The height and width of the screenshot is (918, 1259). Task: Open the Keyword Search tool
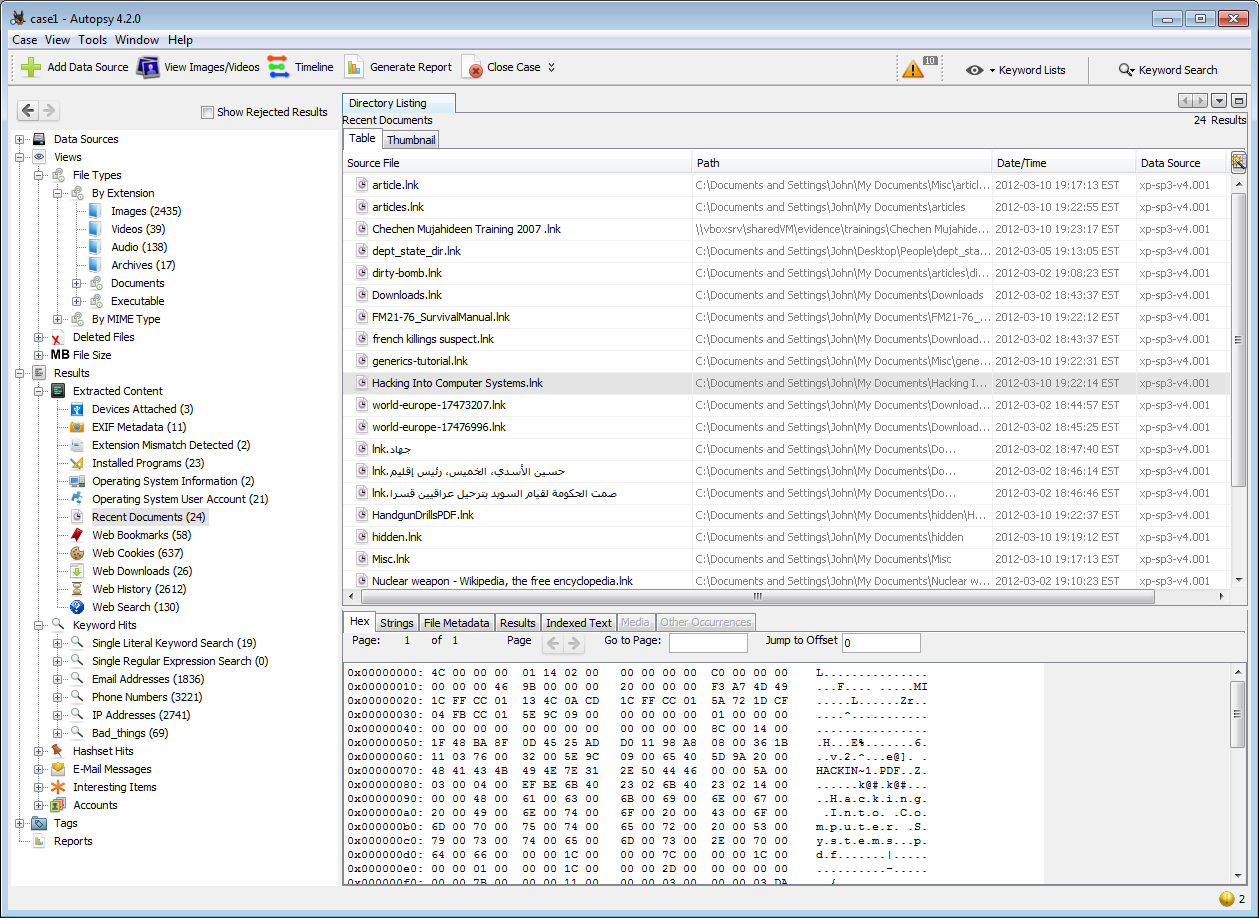point(1123,69)
